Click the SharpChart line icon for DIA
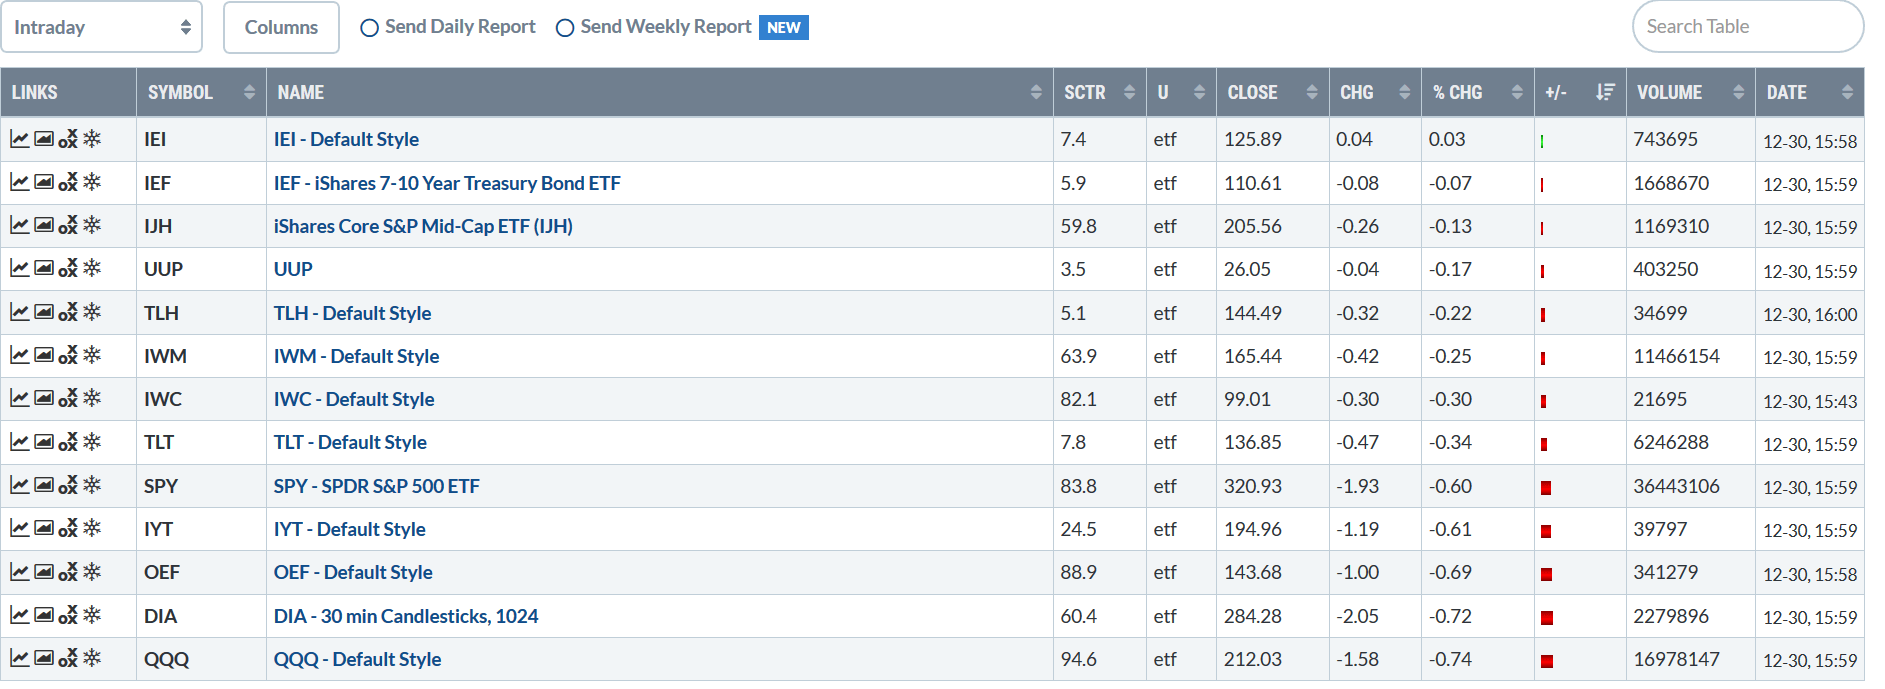1885x689 pixels. click(x=19, y=615)
